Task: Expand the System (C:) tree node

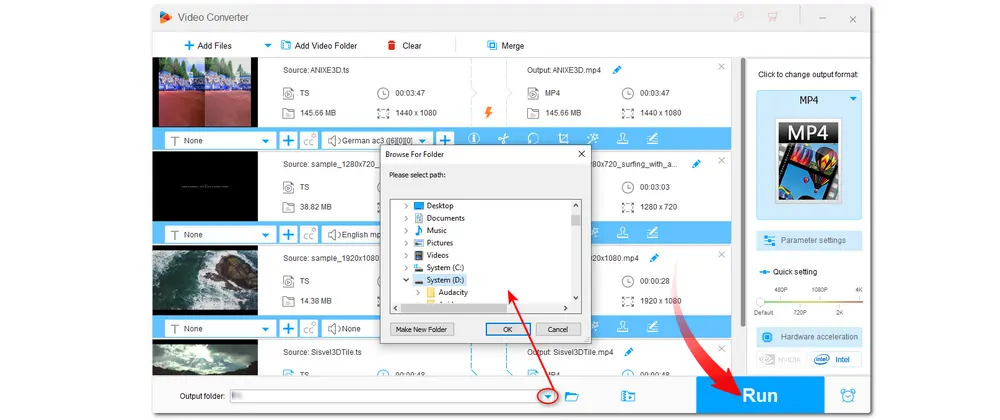Action: 405,268
